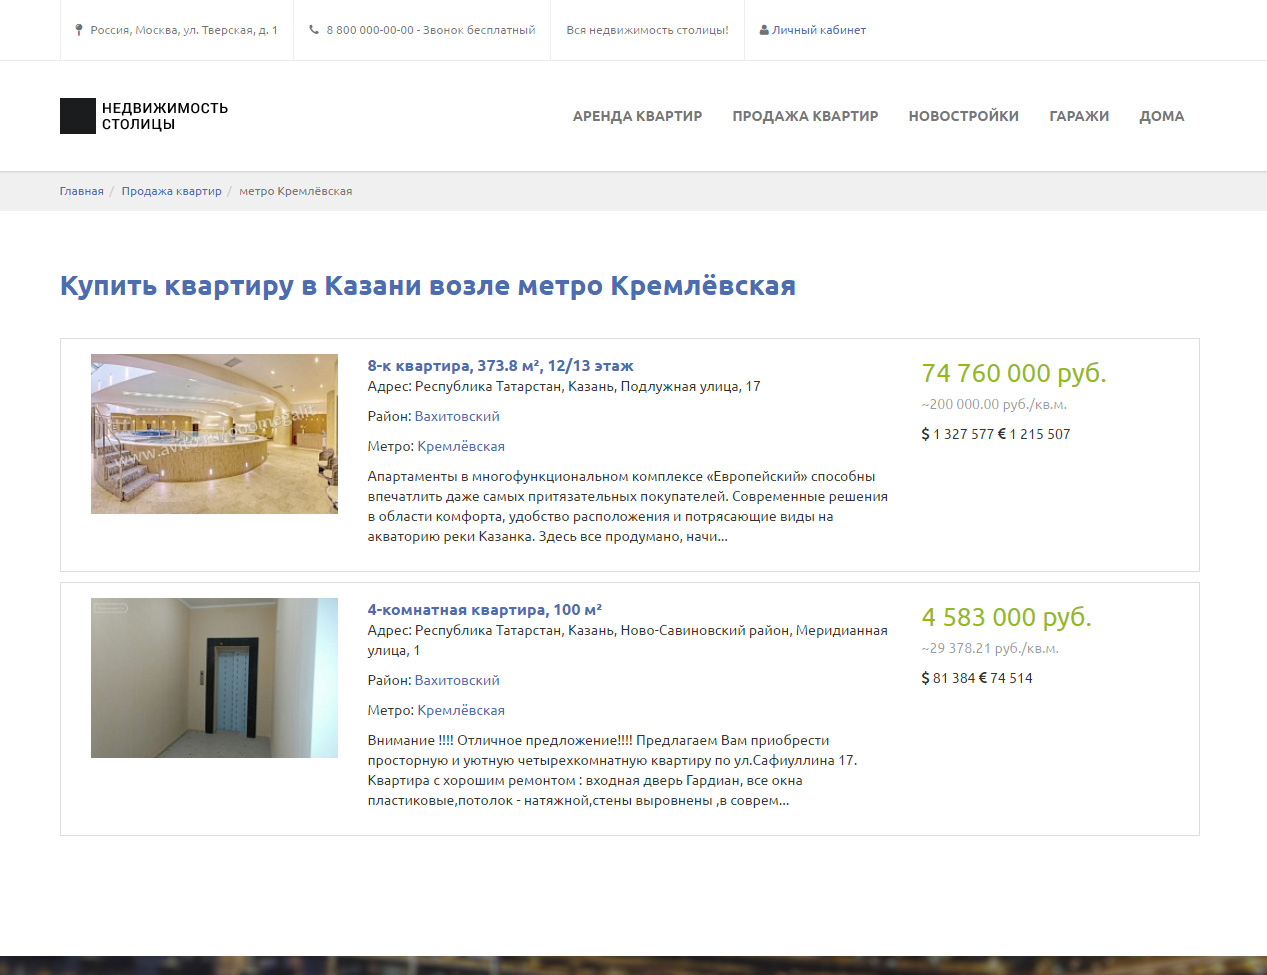
Task: Go to Продажа квартир section
Action: [805, 116]
